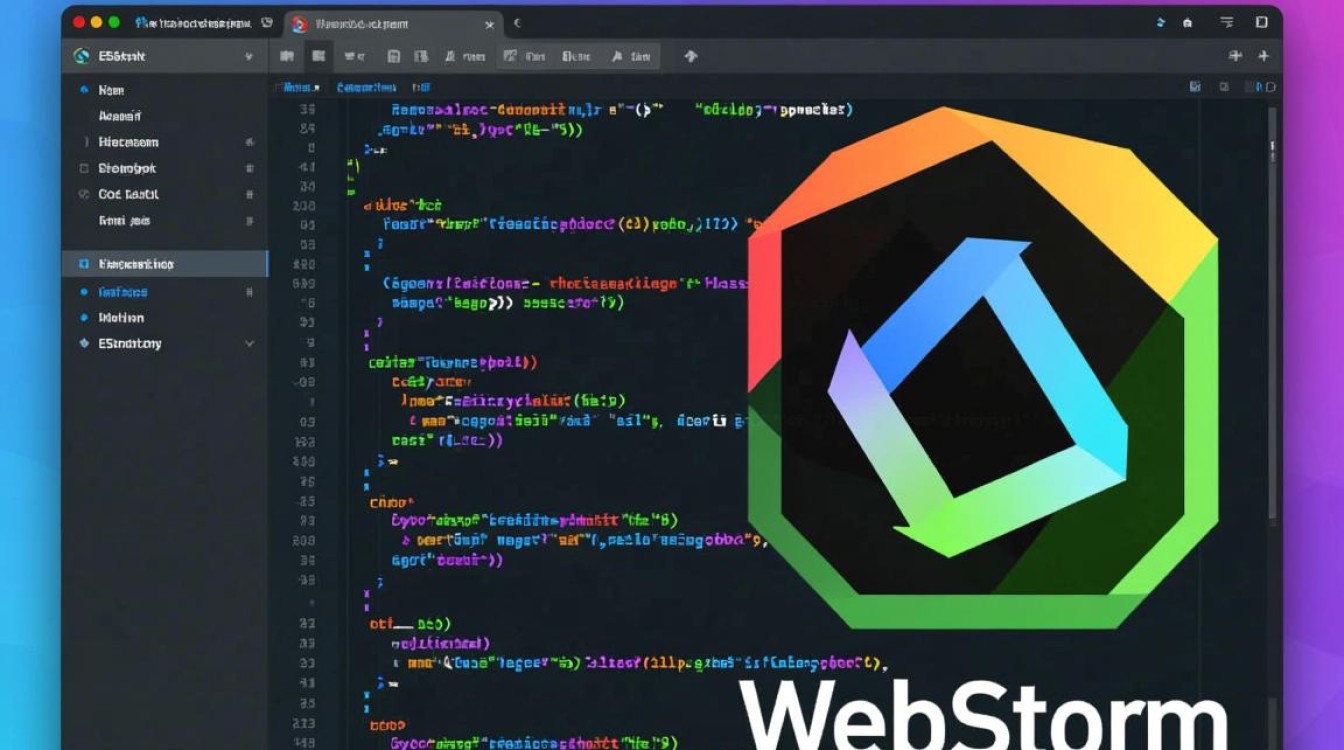The image size is (1344, 750).
Task: Select the blue-text sidebar row
Action: click(x=165, y=292)
